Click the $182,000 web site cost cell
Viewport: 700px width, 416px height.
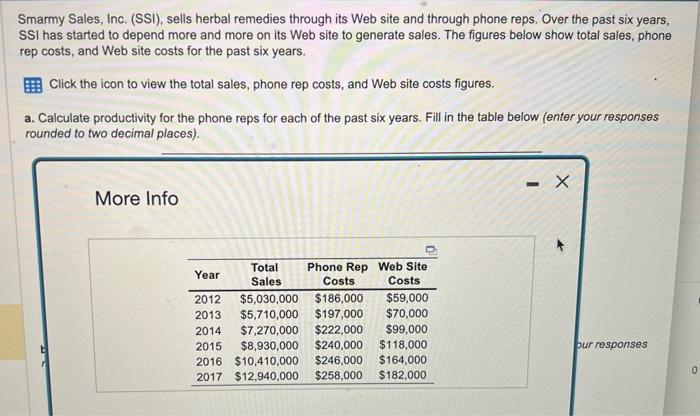coord(403,376)
